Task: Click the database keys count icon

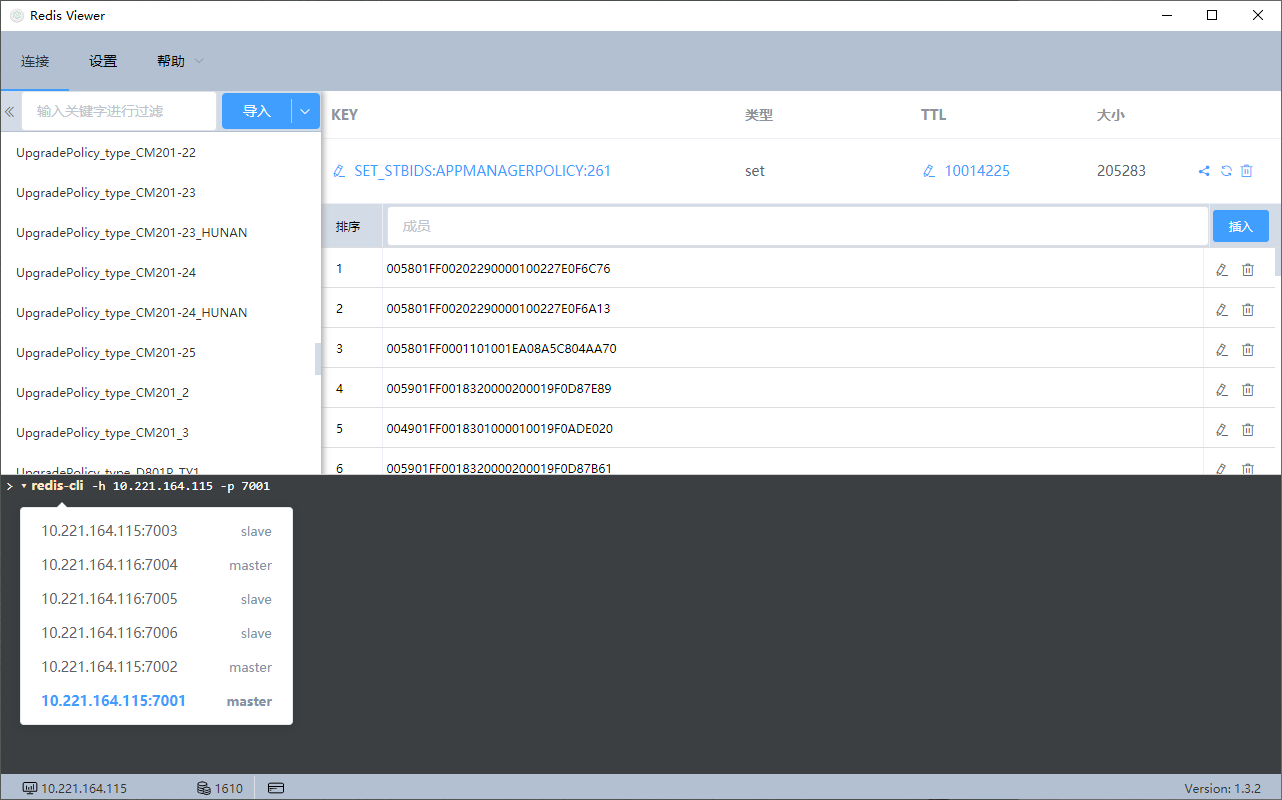Action: tap(203, 788)
